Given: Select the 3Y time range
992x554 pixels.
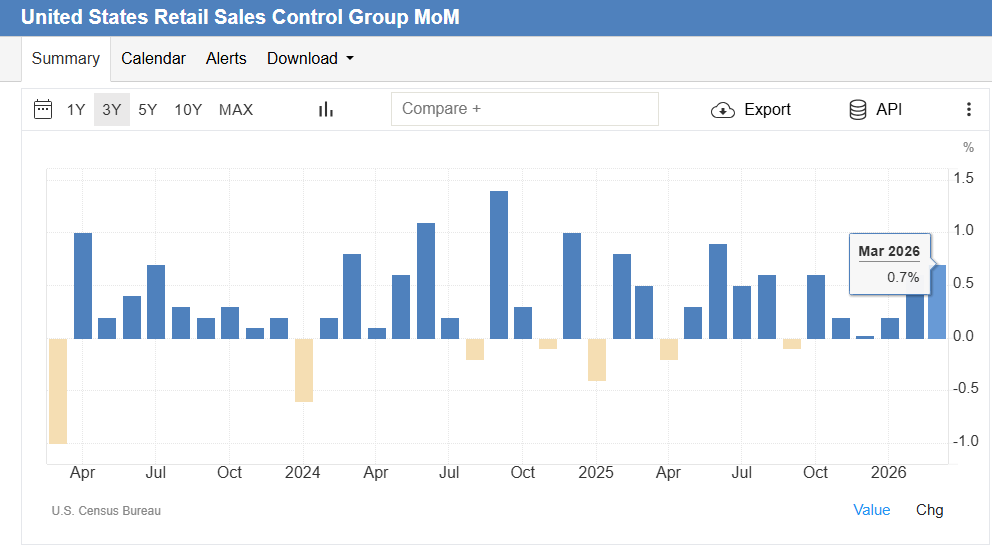Looking at the screenshot, I should click(x=112, y=110).
